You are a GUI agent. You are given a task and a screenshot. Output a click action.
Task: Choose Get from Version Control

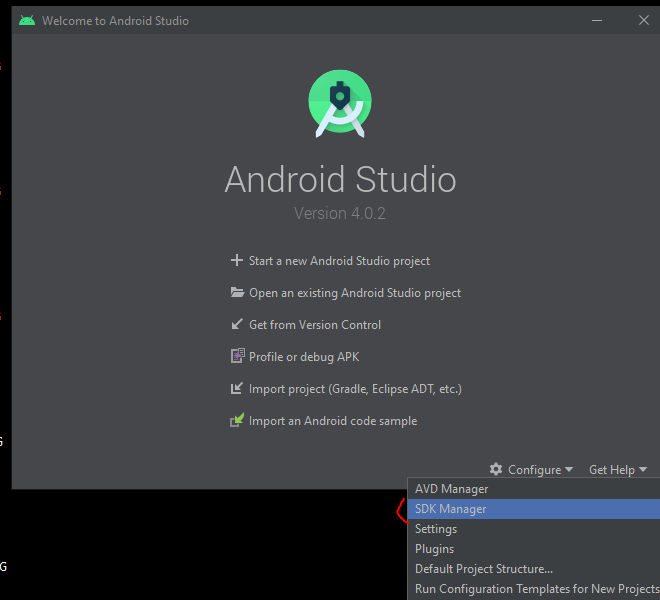pyautogui.click(x=315, y=325)
